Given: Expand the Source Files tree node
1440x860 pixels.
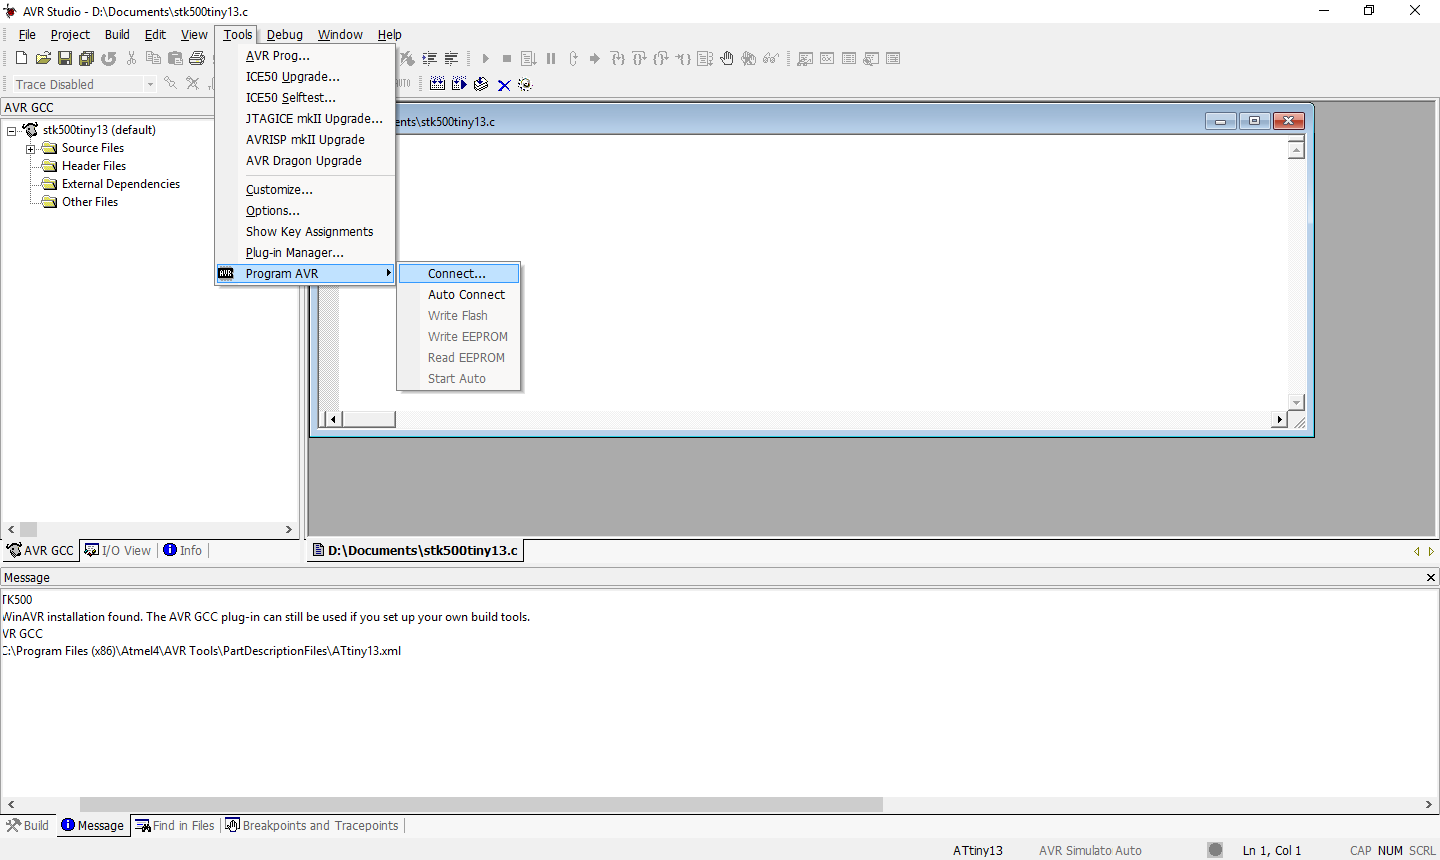Looking at the screenshot, I should 30,149.
